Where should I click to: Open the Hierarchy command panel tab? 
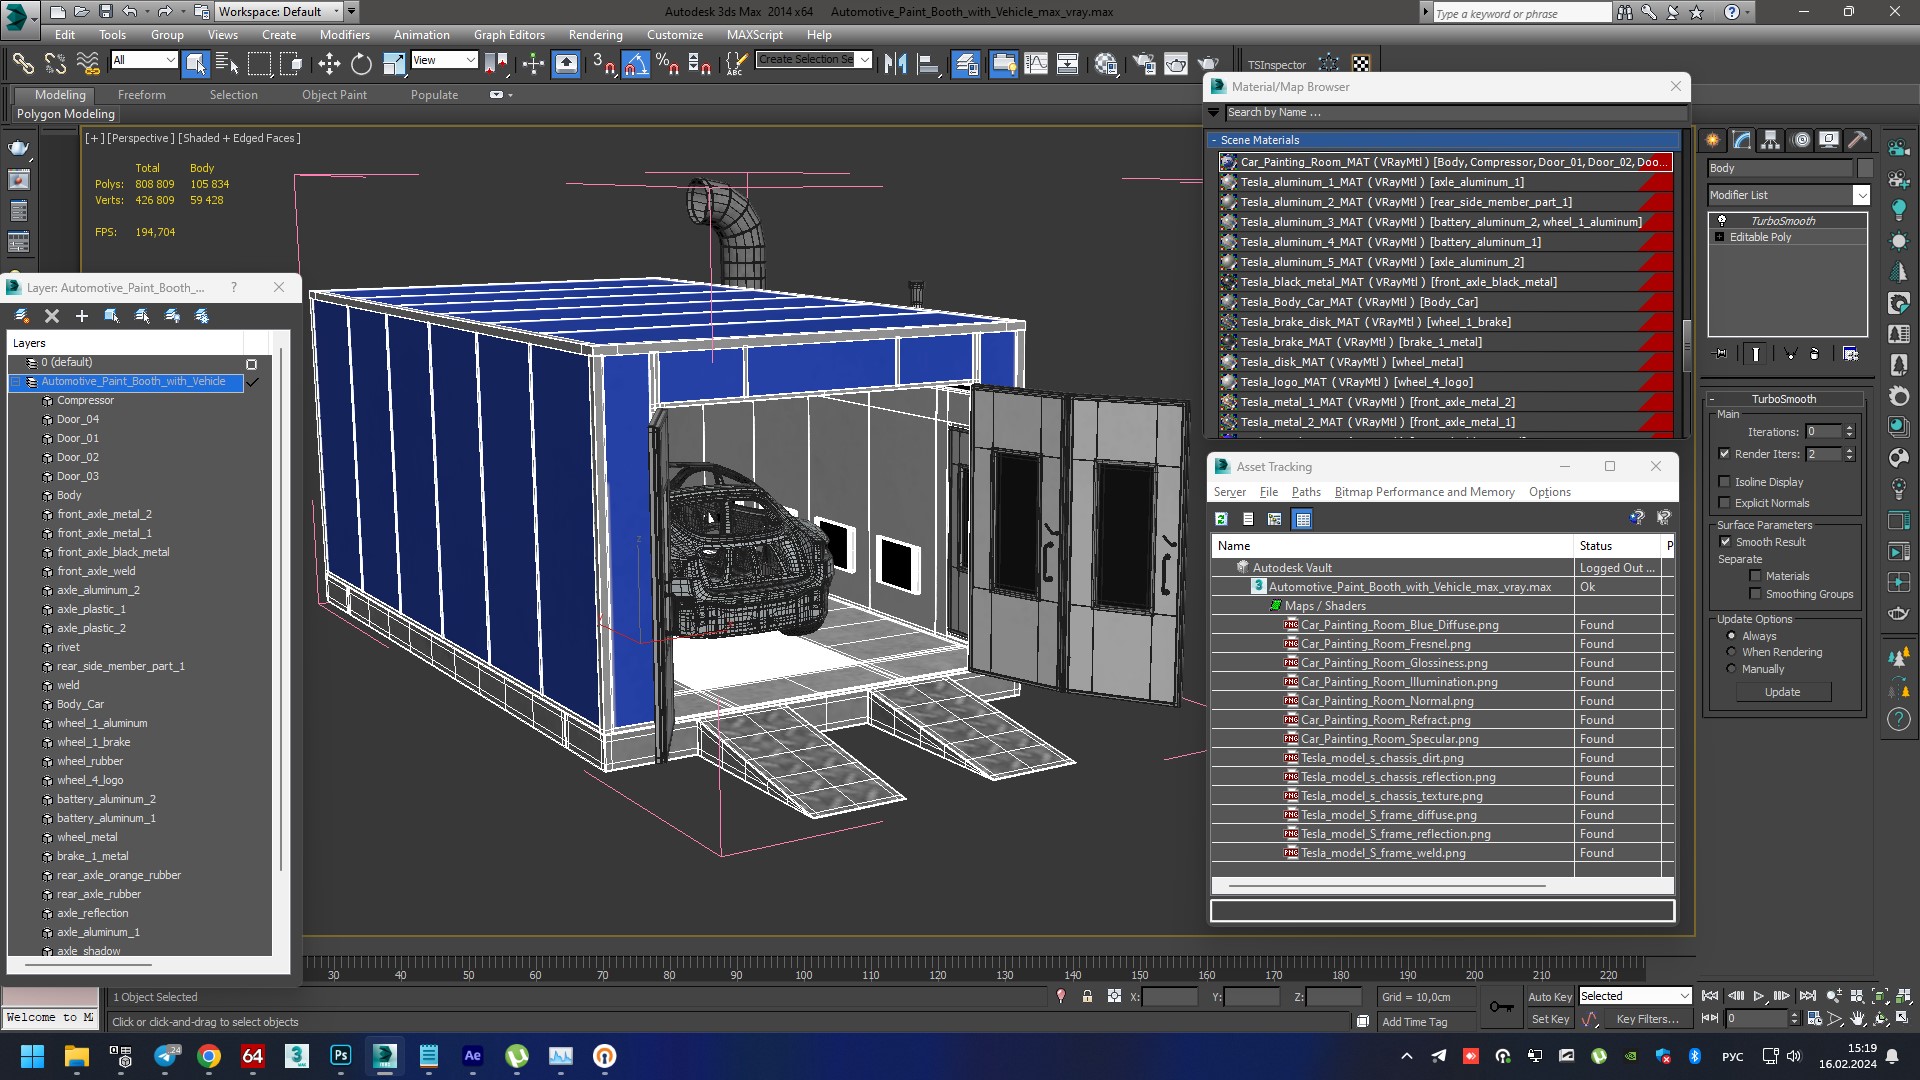tap(1770, 141)
